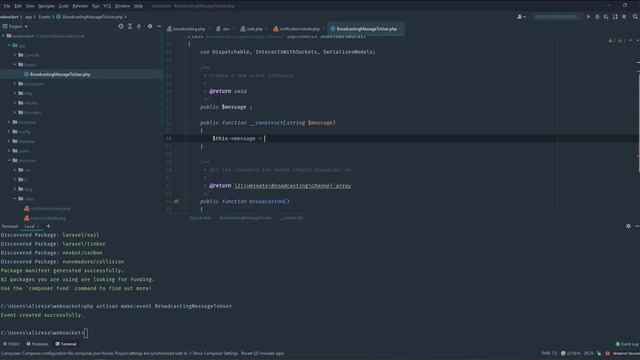Image resolution: width=640 pixels, height=360 pixels.
Task: Click the Debug bug icon in the top toolbar
Action: (597, 17)
